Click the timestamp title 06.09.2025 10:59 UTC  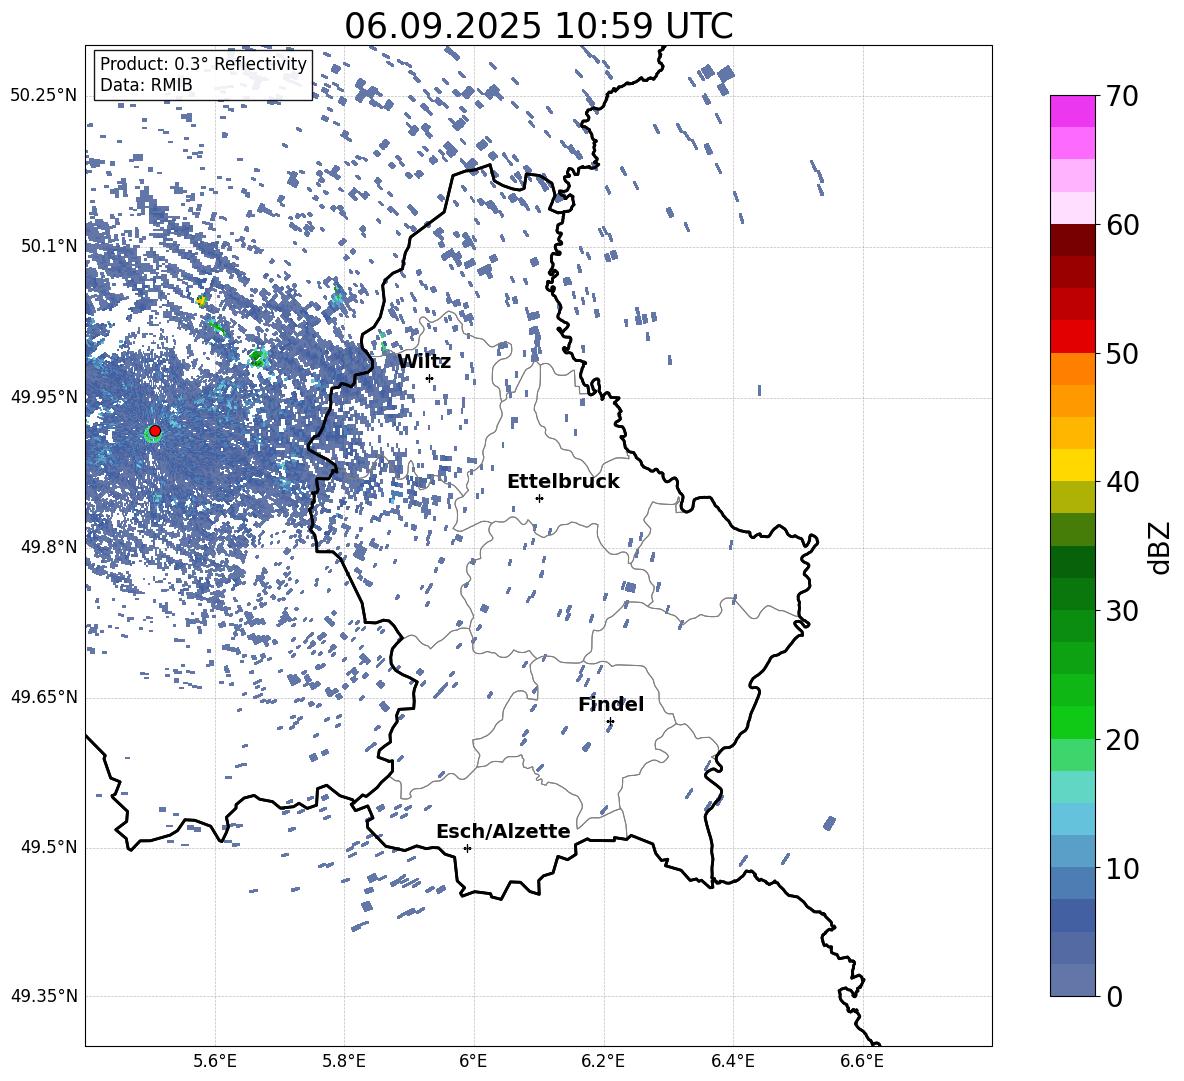coord(538,26)
